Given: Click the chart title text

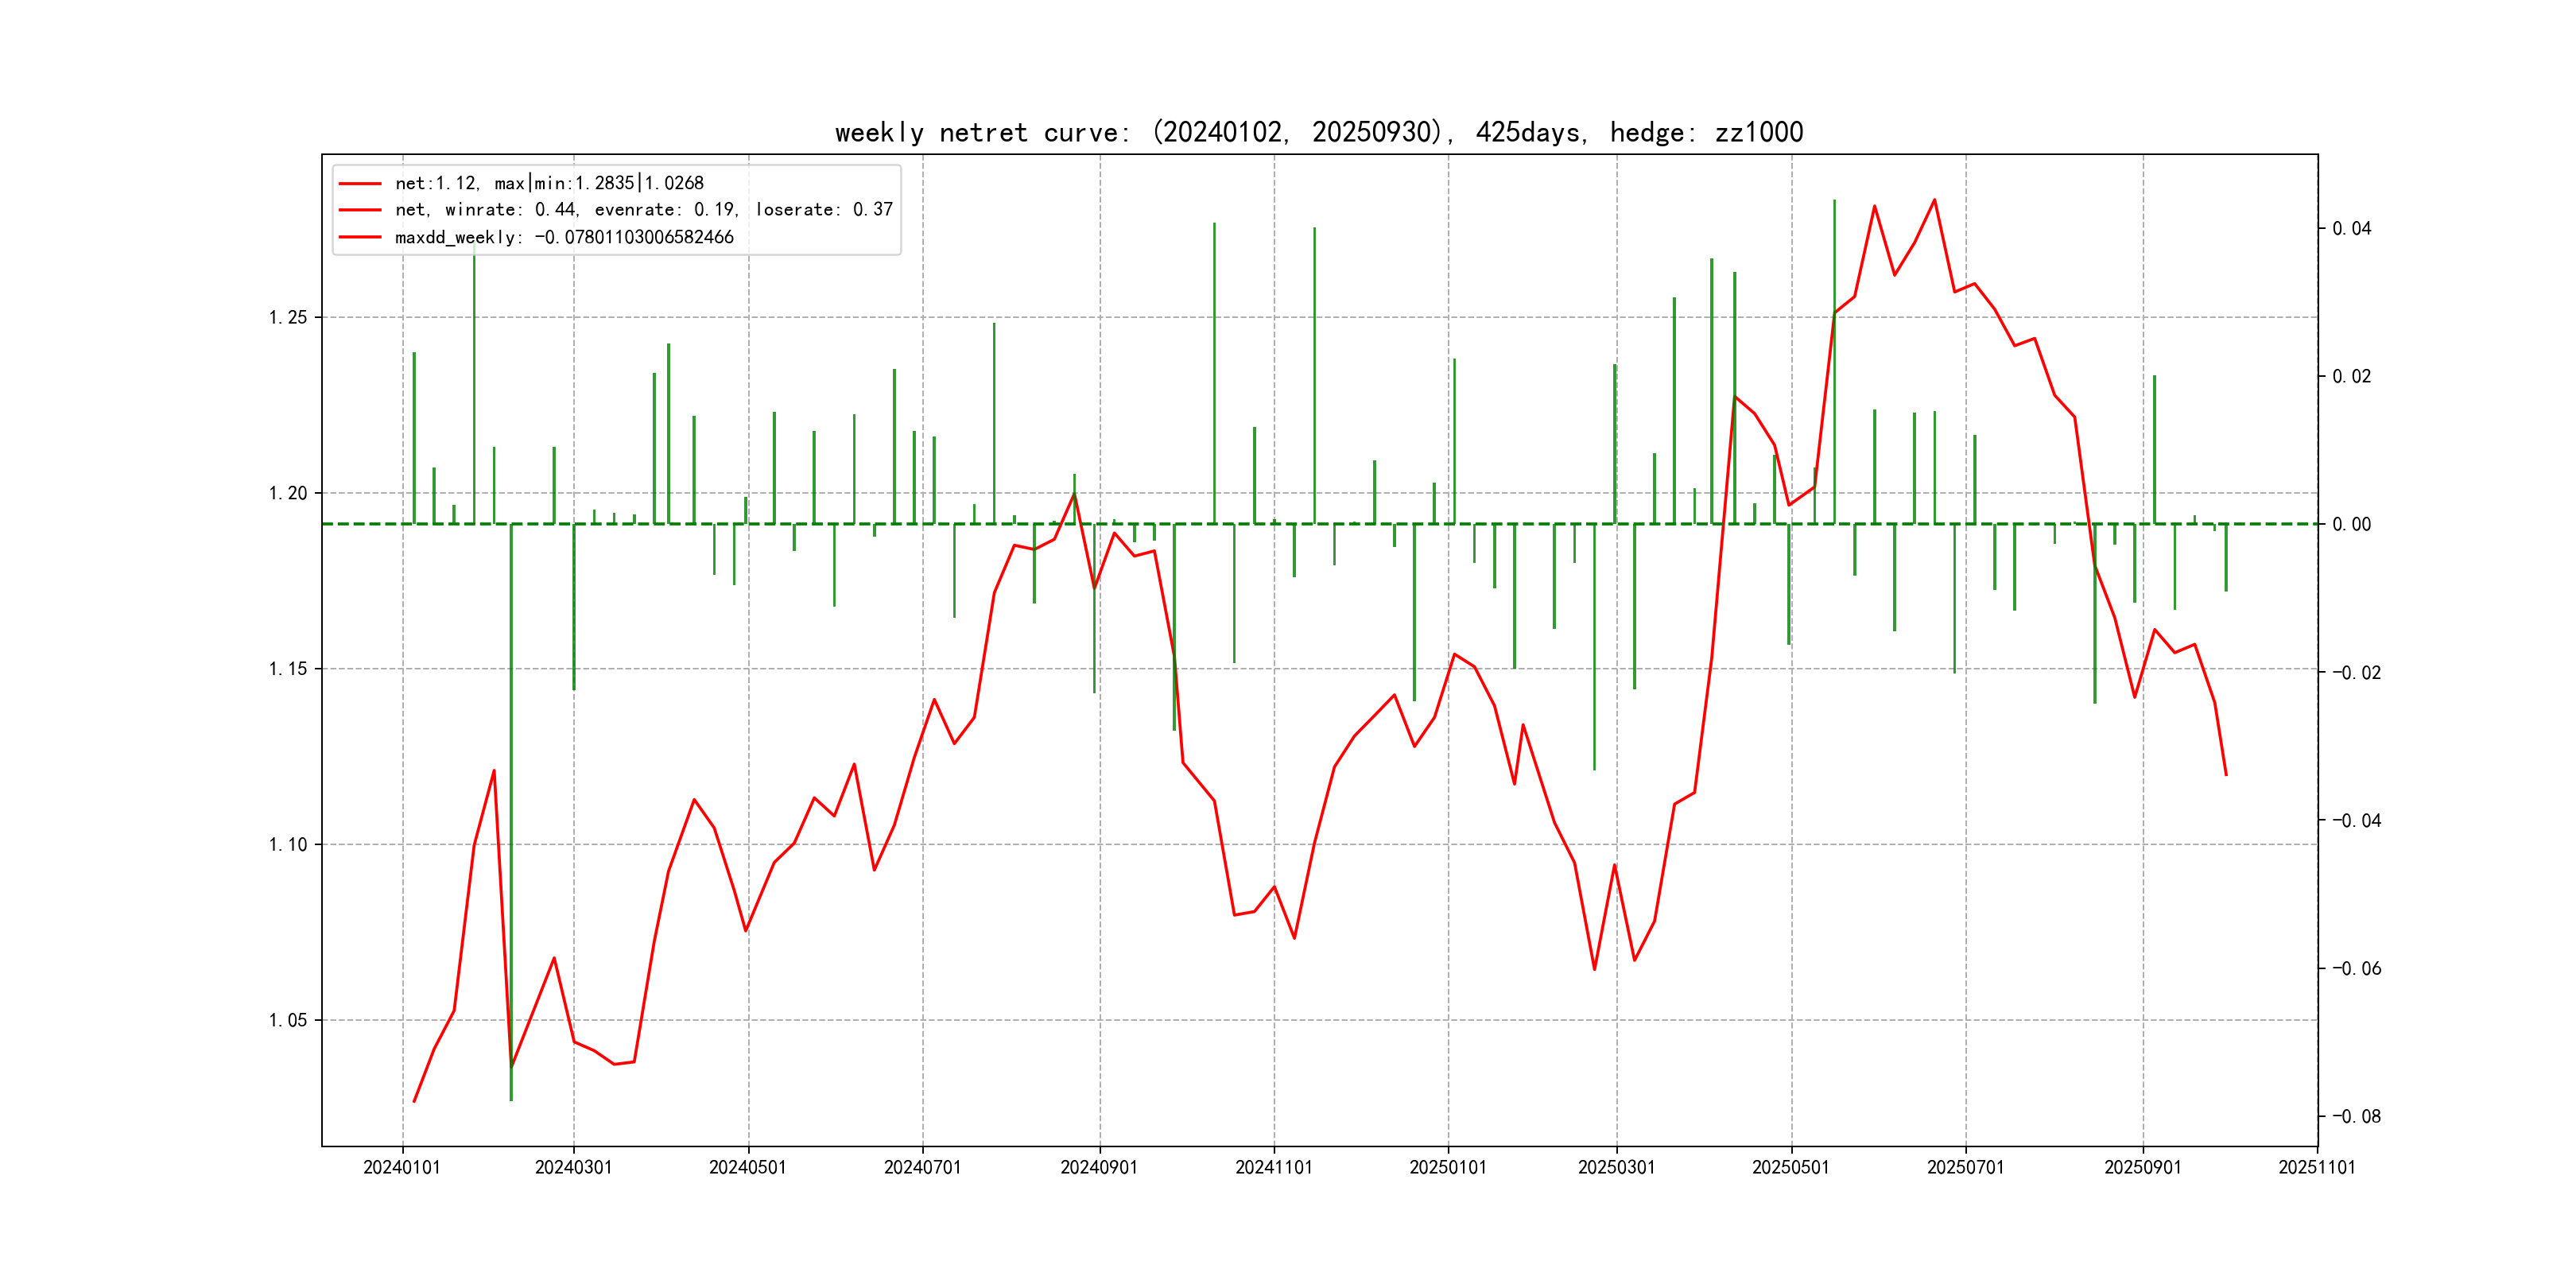Looking at the screenshot, I should pyautogui.click(x=1318, y=133).
